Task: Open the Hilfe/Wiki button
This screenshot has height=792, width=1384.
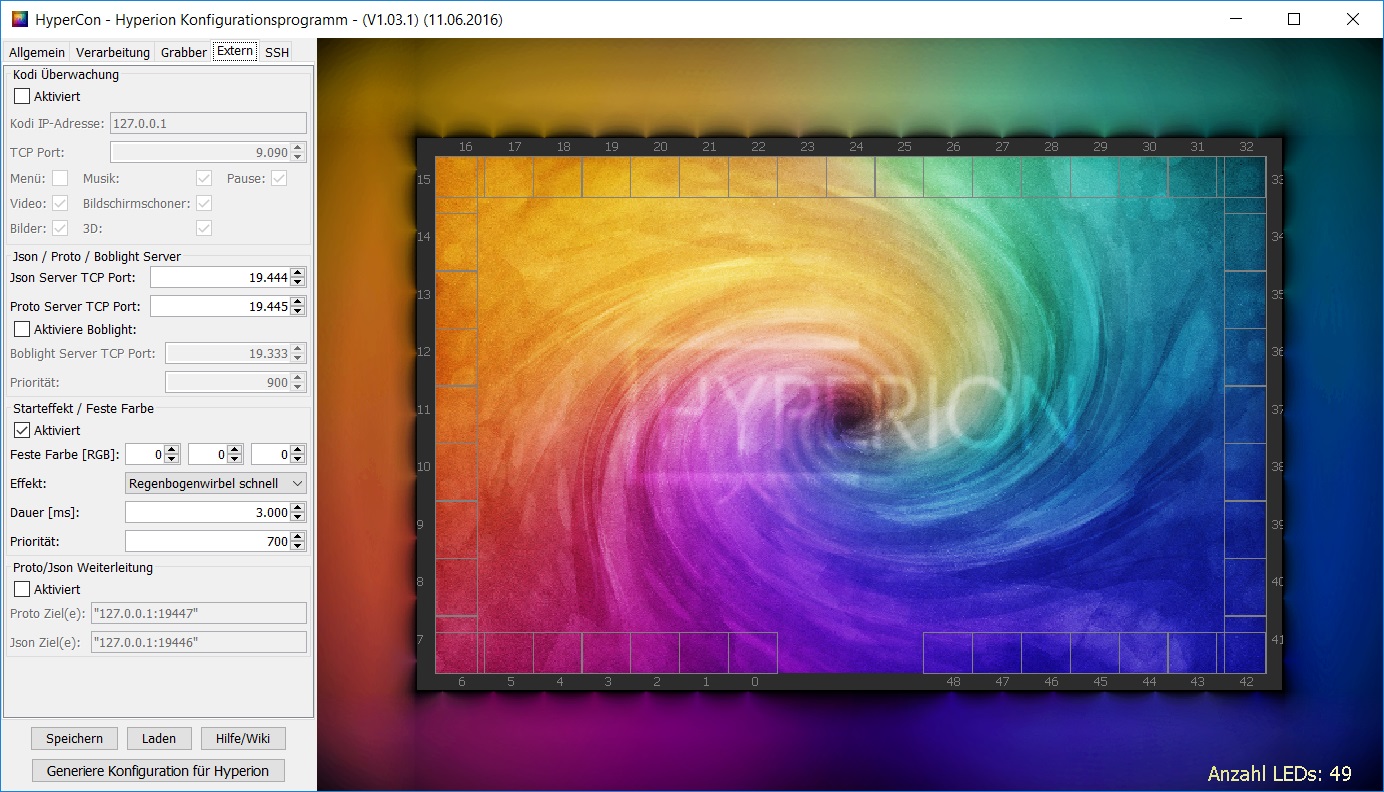Action: pyautogui.click(x=243, y=739)
